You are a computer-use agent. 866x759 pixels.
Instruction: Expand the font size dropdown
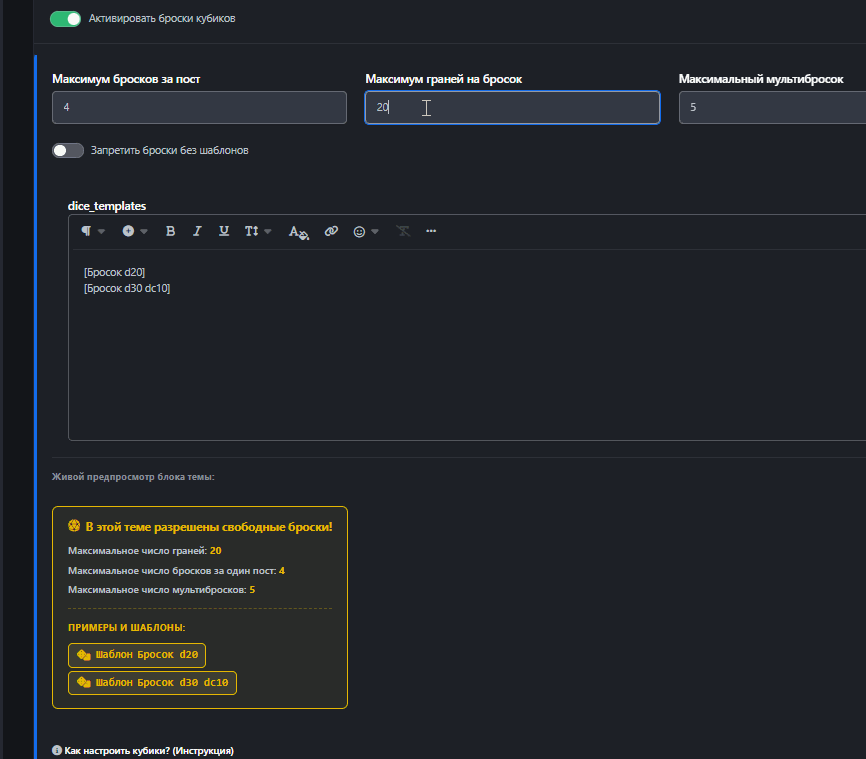[x=257, y=231]
